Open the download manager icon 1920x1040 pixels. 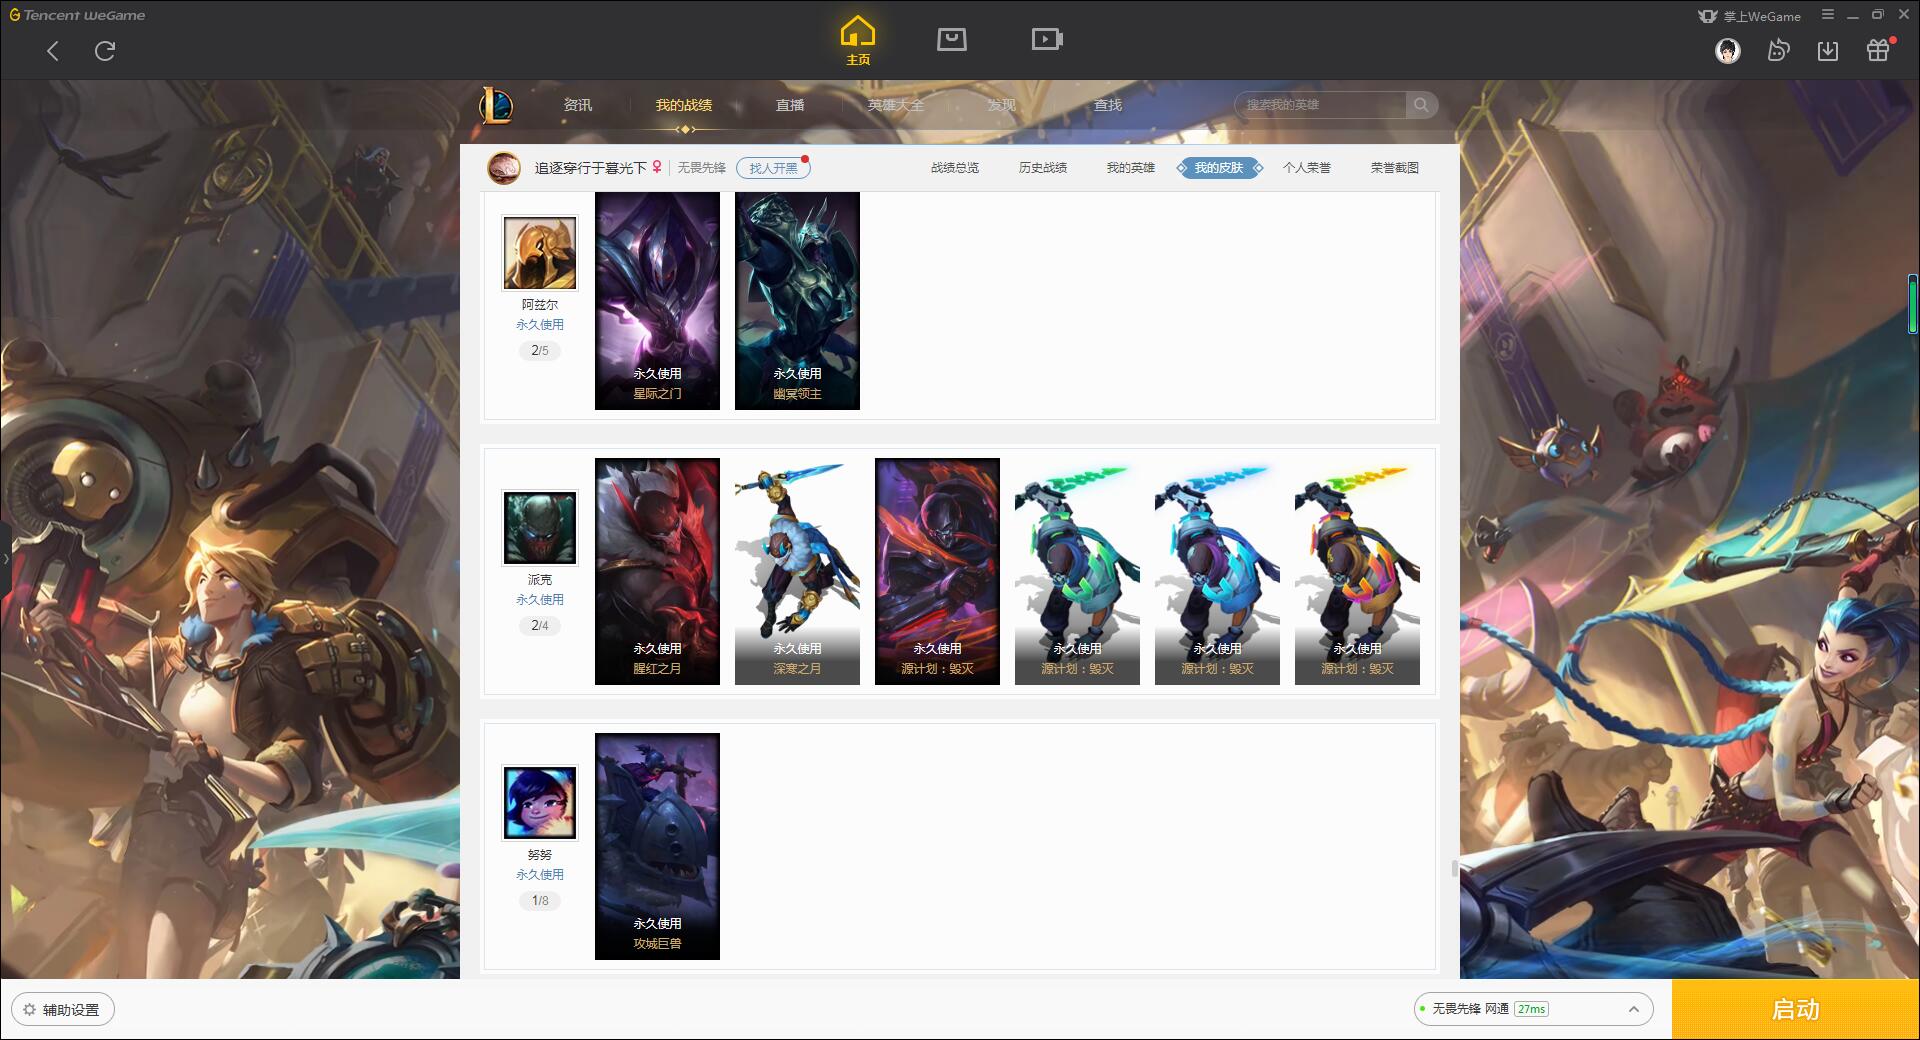click(x=1828, y=51)
